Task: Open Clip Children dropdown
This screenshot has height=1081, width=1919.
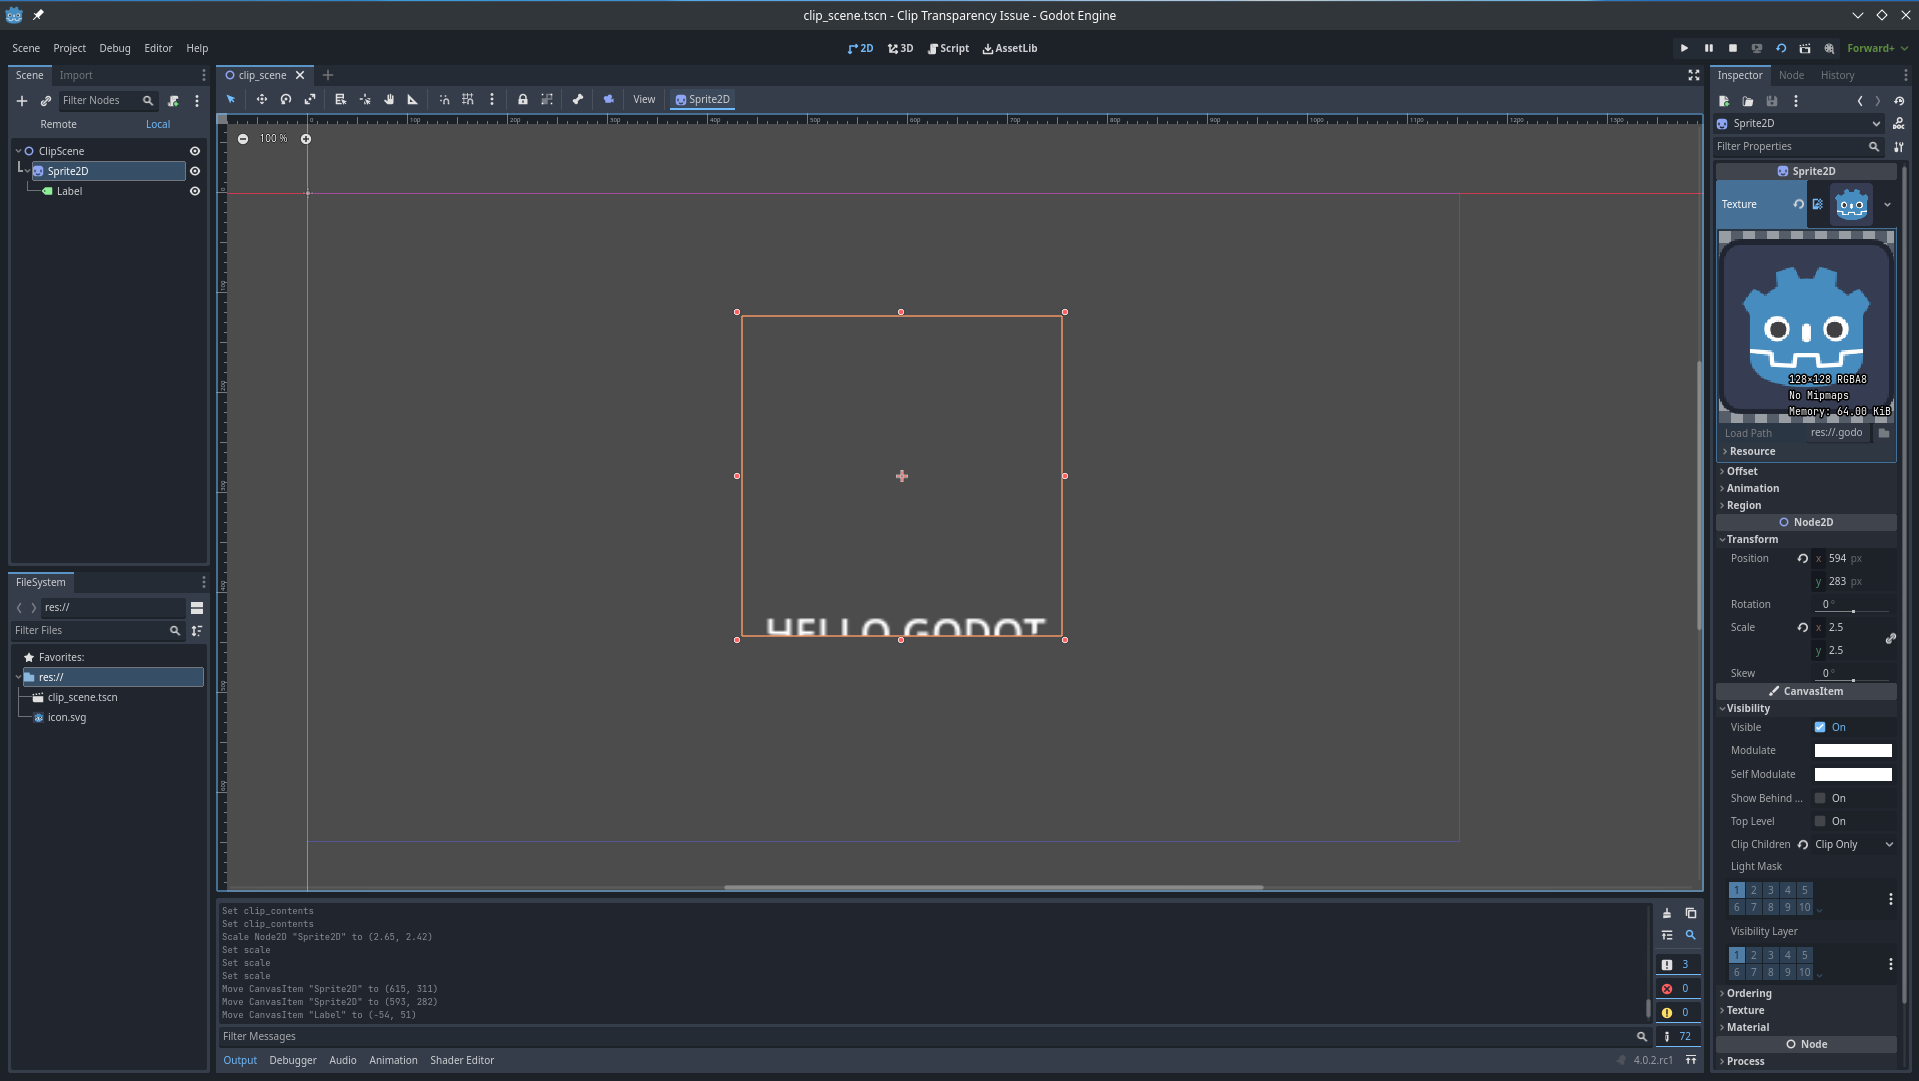Action: 1854,844
